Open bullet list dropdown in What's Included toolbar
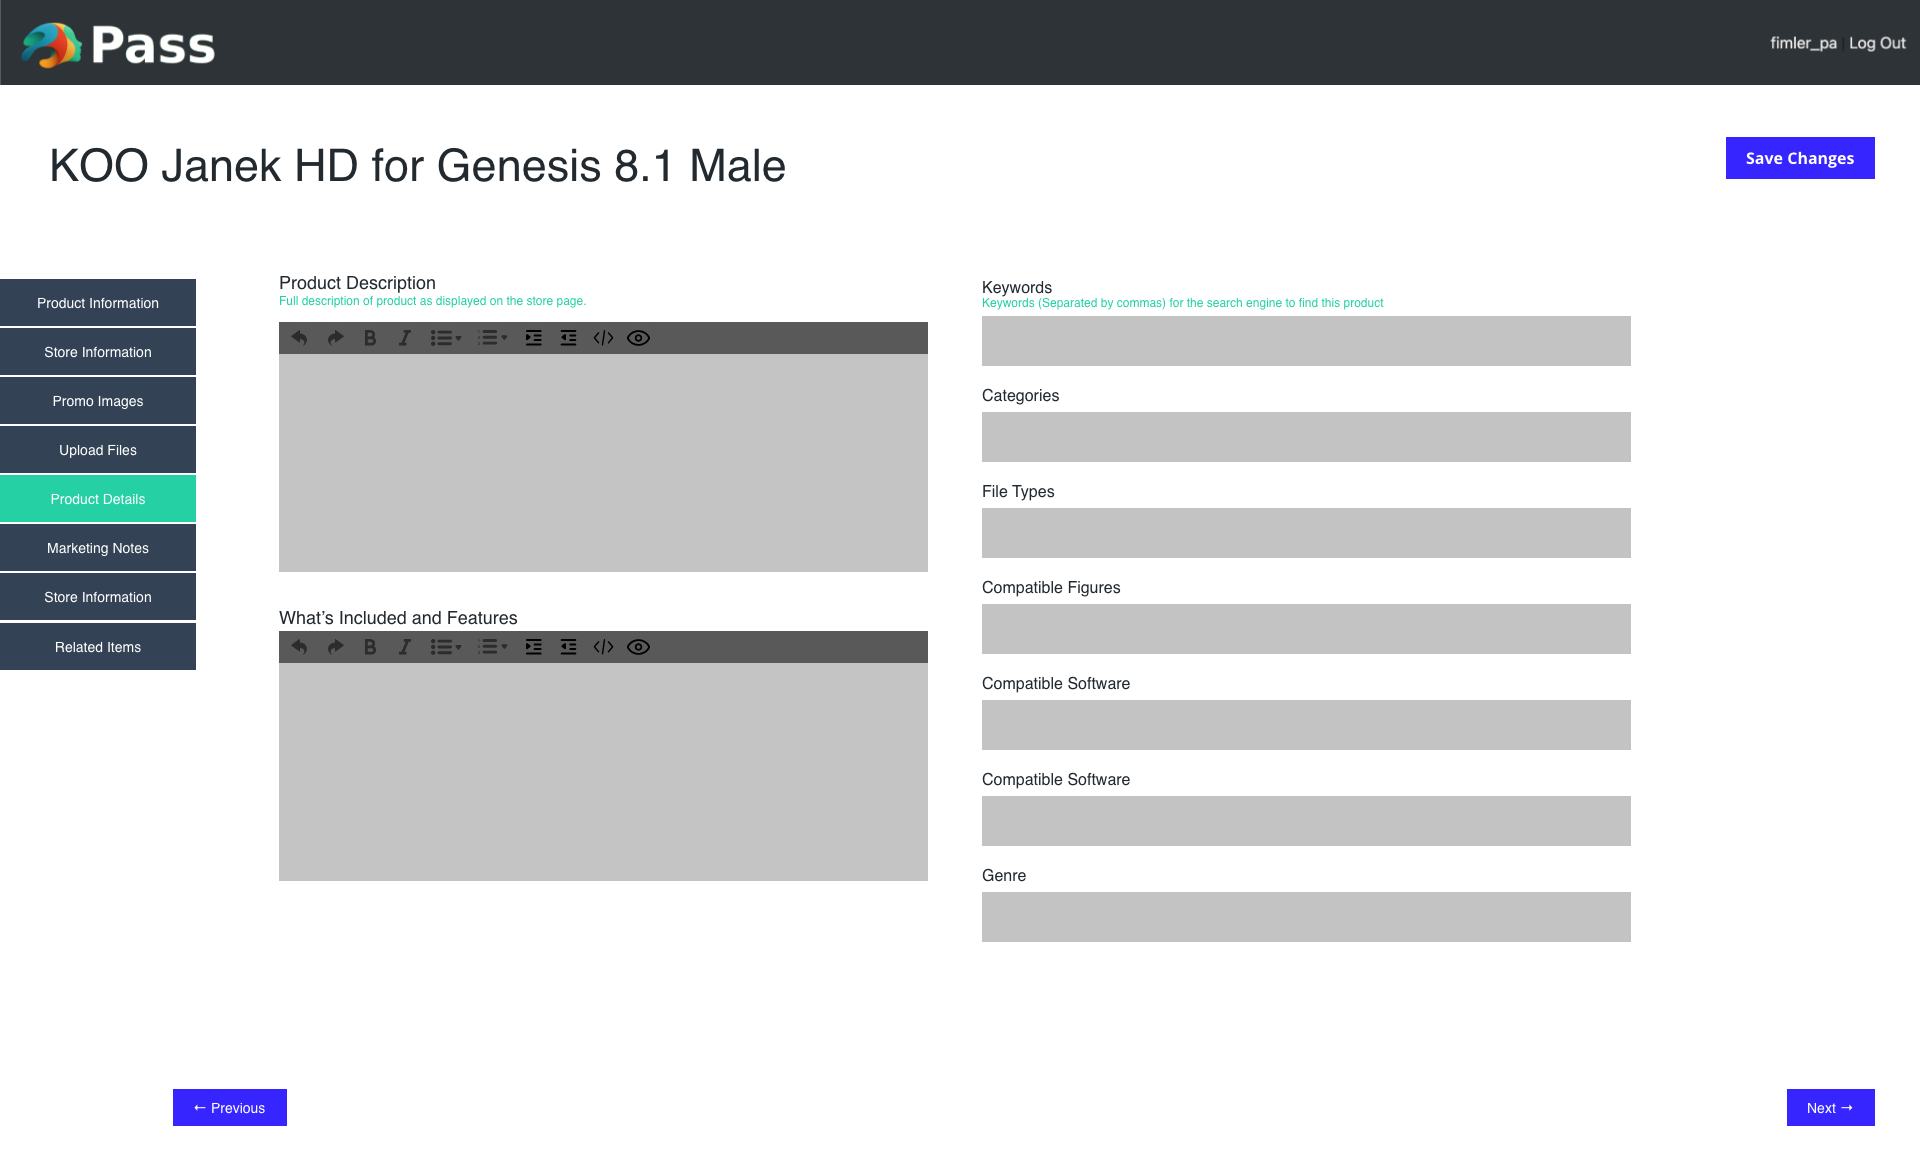The width and height of the screenshot is (1920, 1159). (446, 647)
